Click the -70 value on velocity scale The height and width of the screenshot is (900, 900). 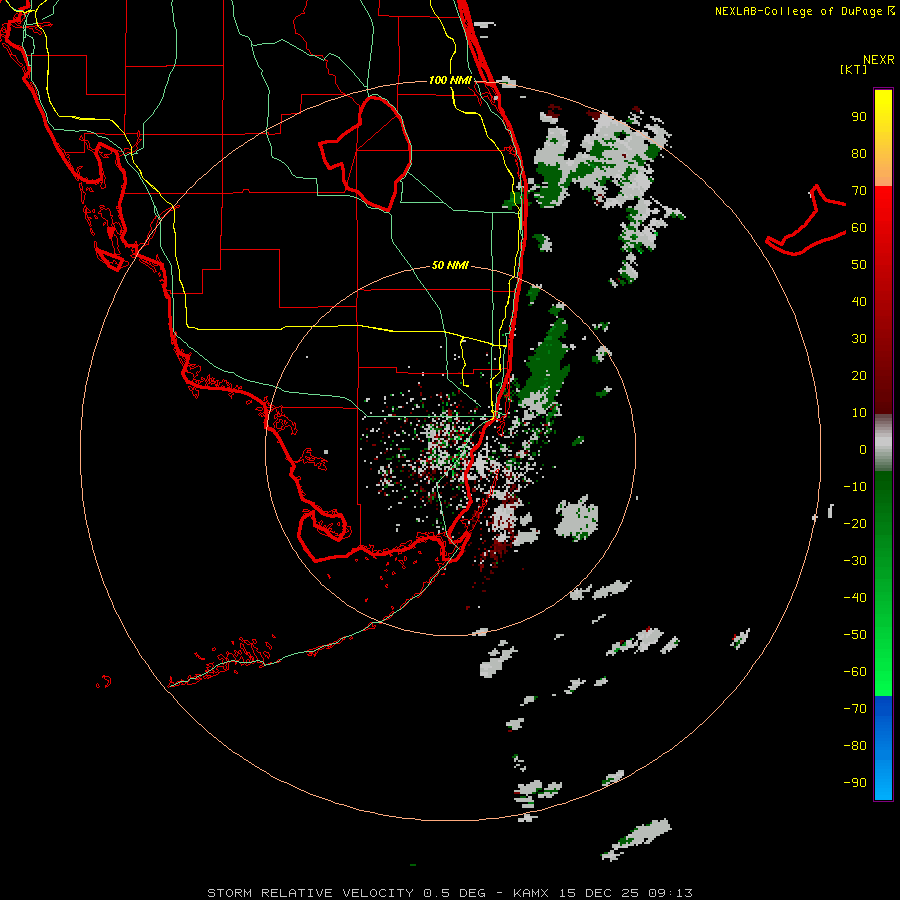(x=855, y=708)
